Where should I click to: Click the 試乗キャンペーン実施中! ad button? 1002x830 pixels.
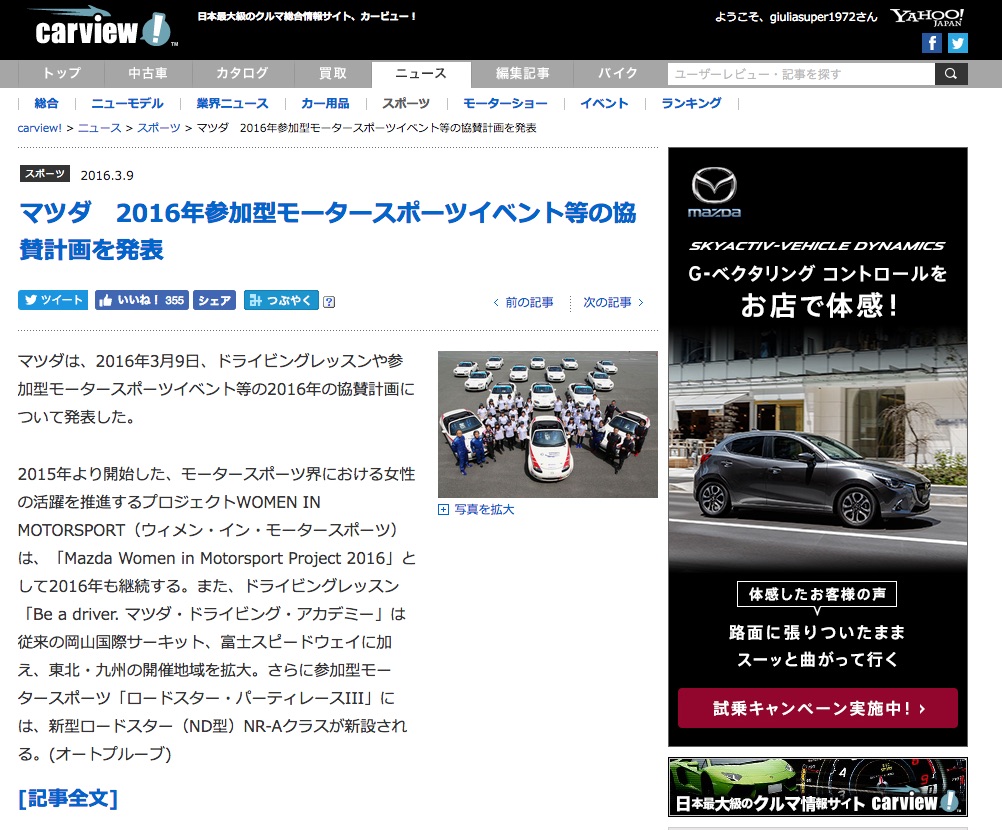(x=818, y=708)
